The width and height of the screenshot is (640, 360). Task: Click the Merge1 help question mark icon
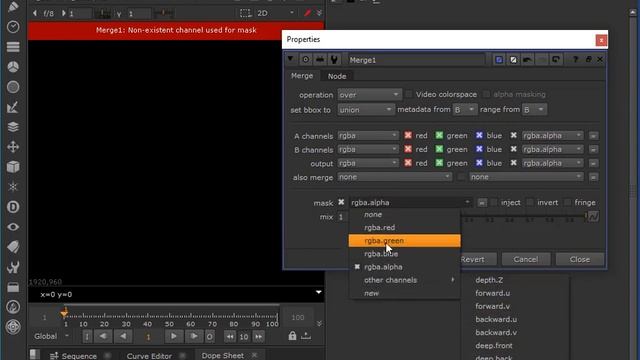coord(575,60)
